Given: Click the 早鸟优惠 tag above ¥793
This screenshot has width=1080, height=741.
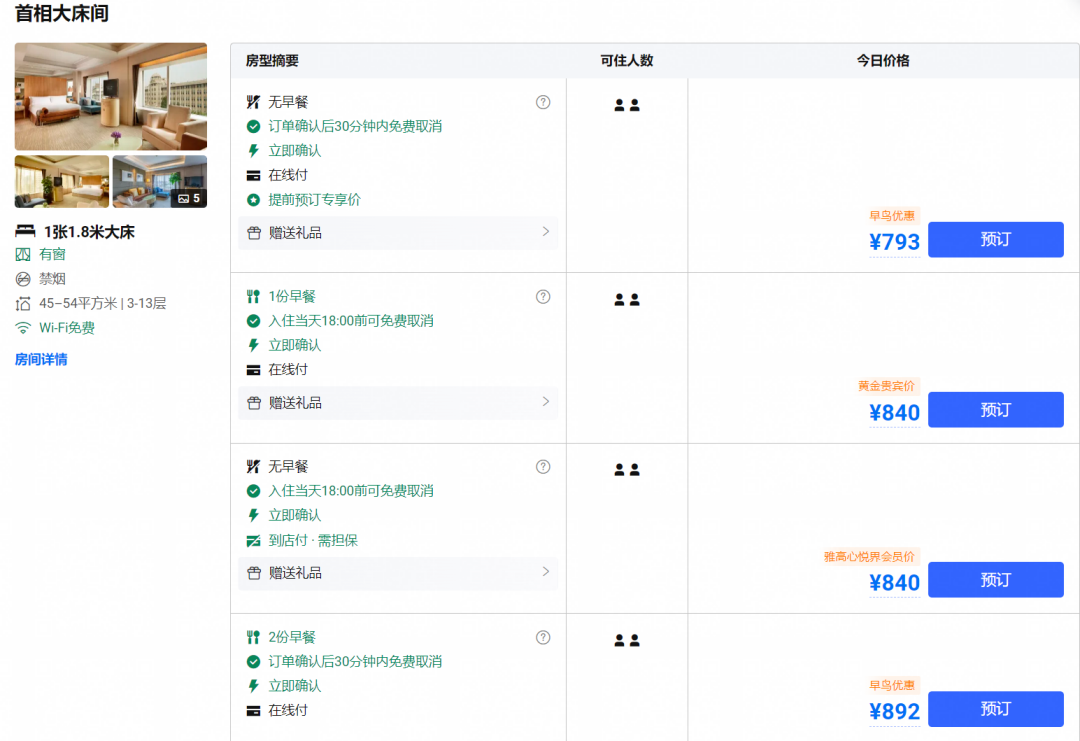Looking at the screenshot, I should (x=892, y=216).
